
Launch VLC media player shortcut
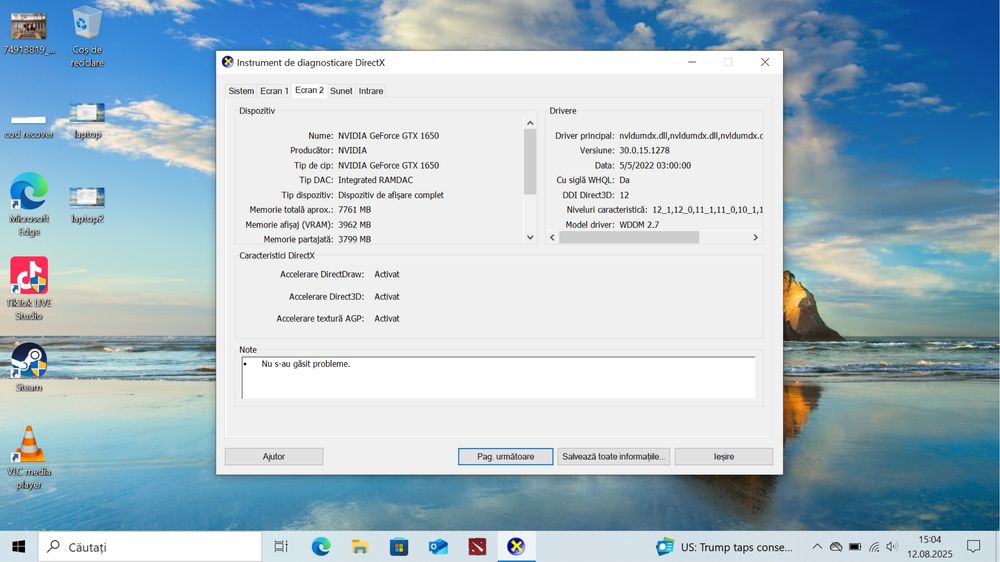pos(29,457)
